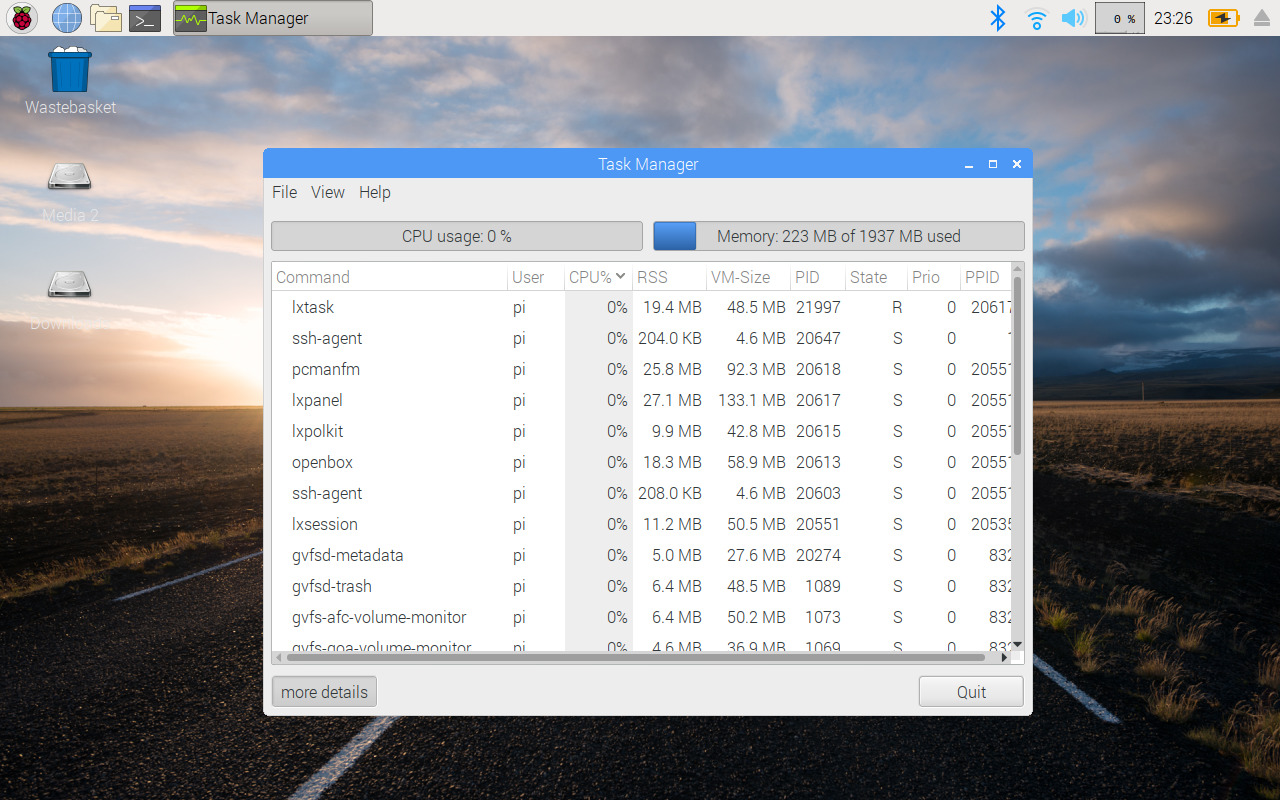Open the File menu
Image resolution: width=1280 pixels, height=800 pixels.
tap(284, 192)
